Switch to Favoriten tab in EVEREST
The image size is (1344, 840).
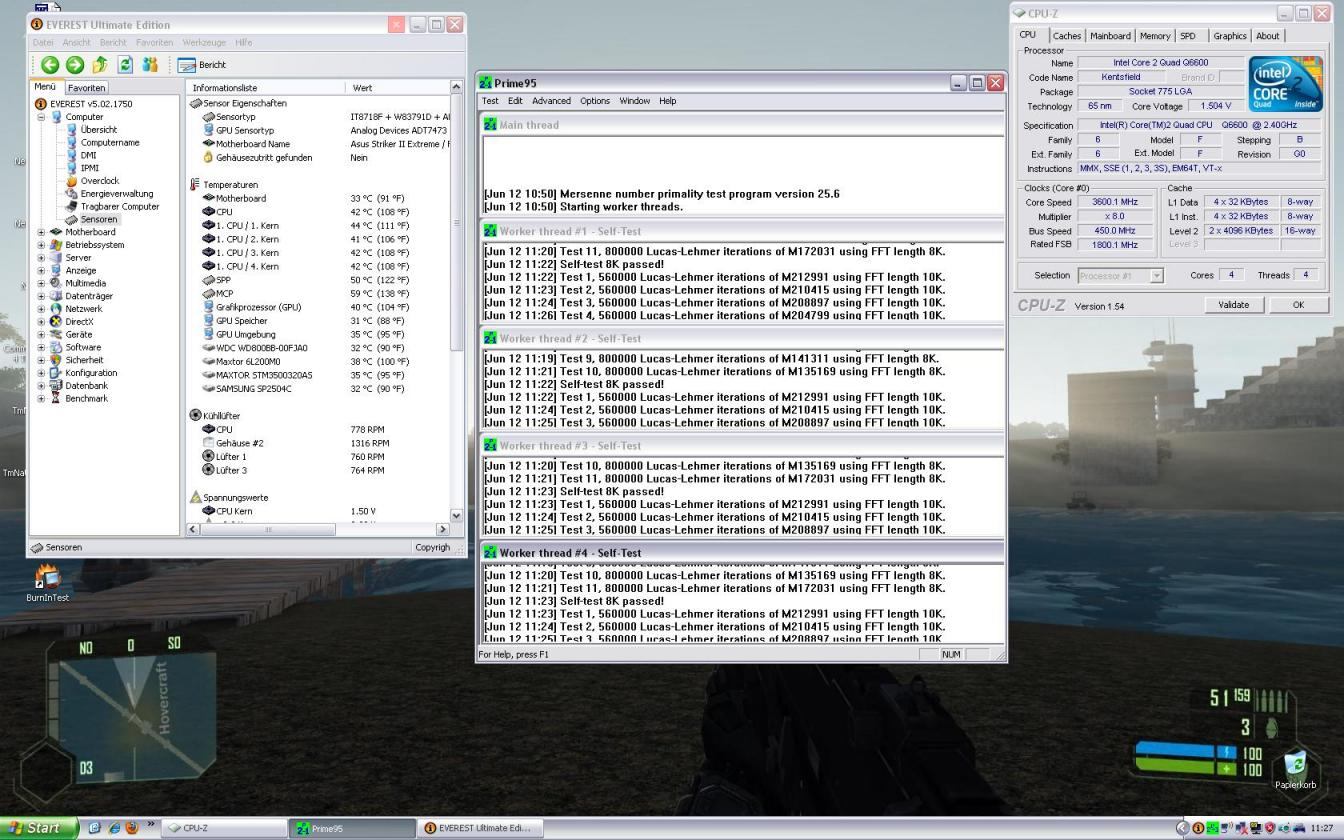click(x=86, y=88)
